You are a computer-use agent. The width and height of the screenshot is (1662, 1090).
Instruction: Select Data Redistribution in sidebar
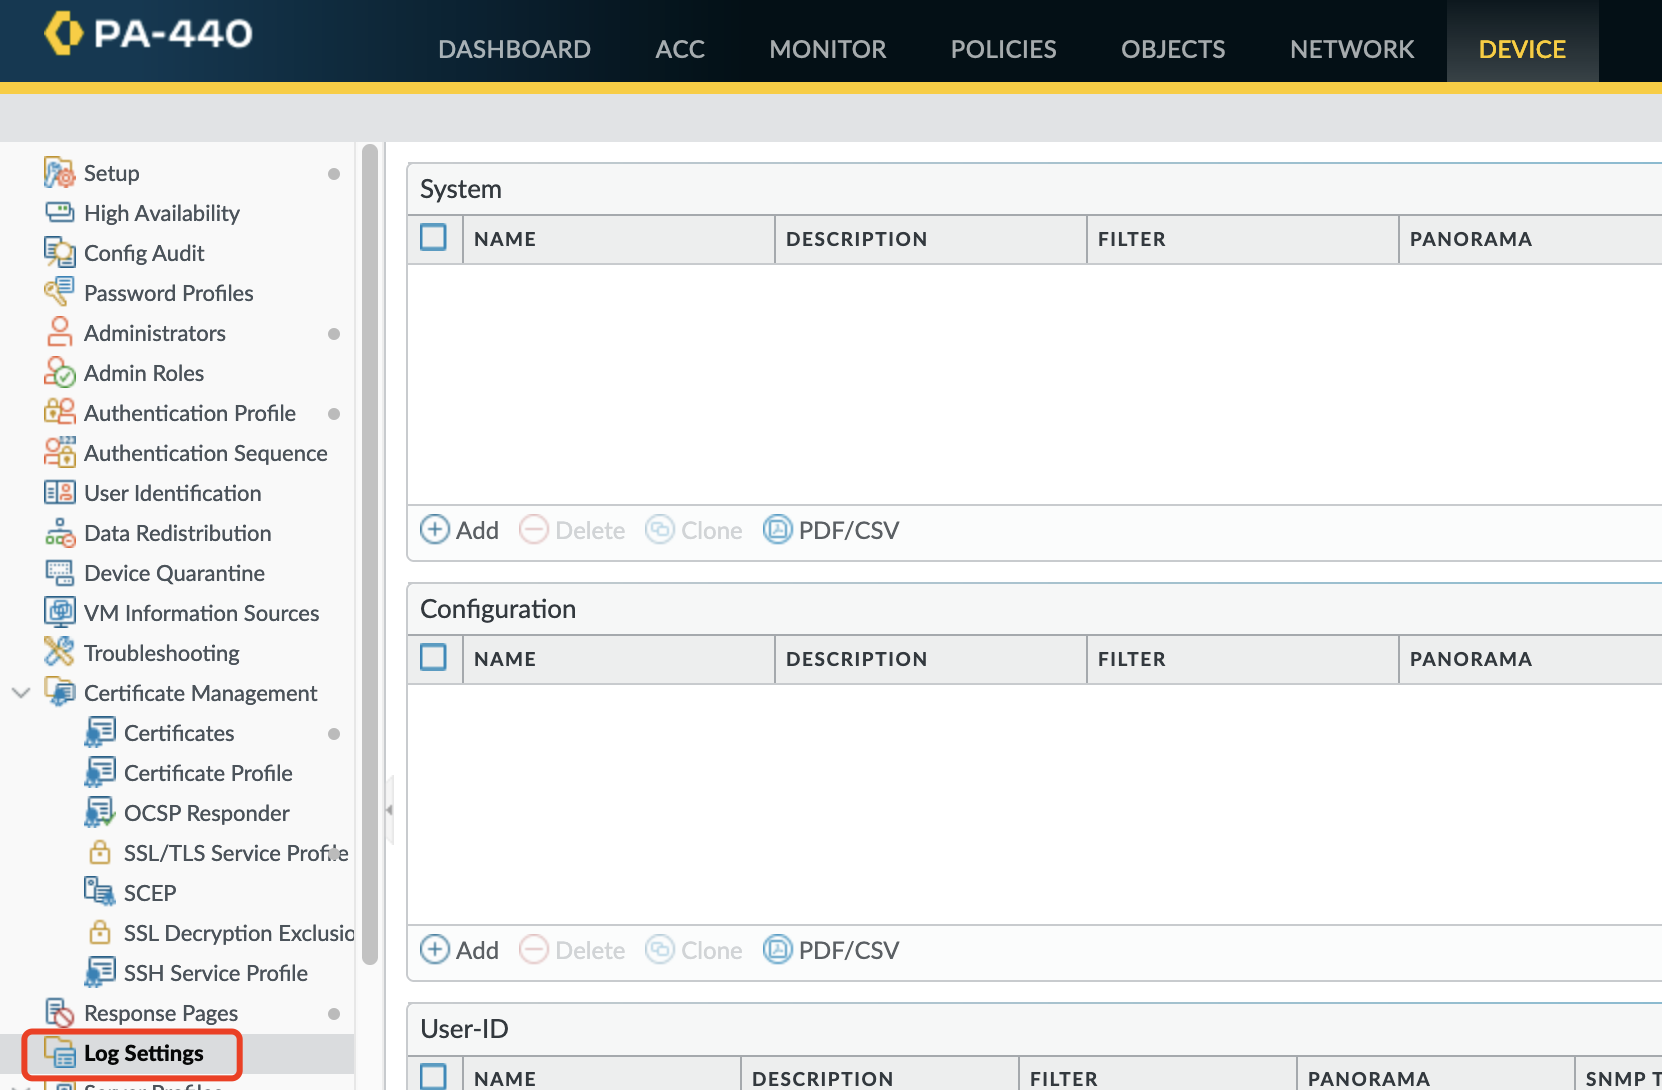pos(178,533)
